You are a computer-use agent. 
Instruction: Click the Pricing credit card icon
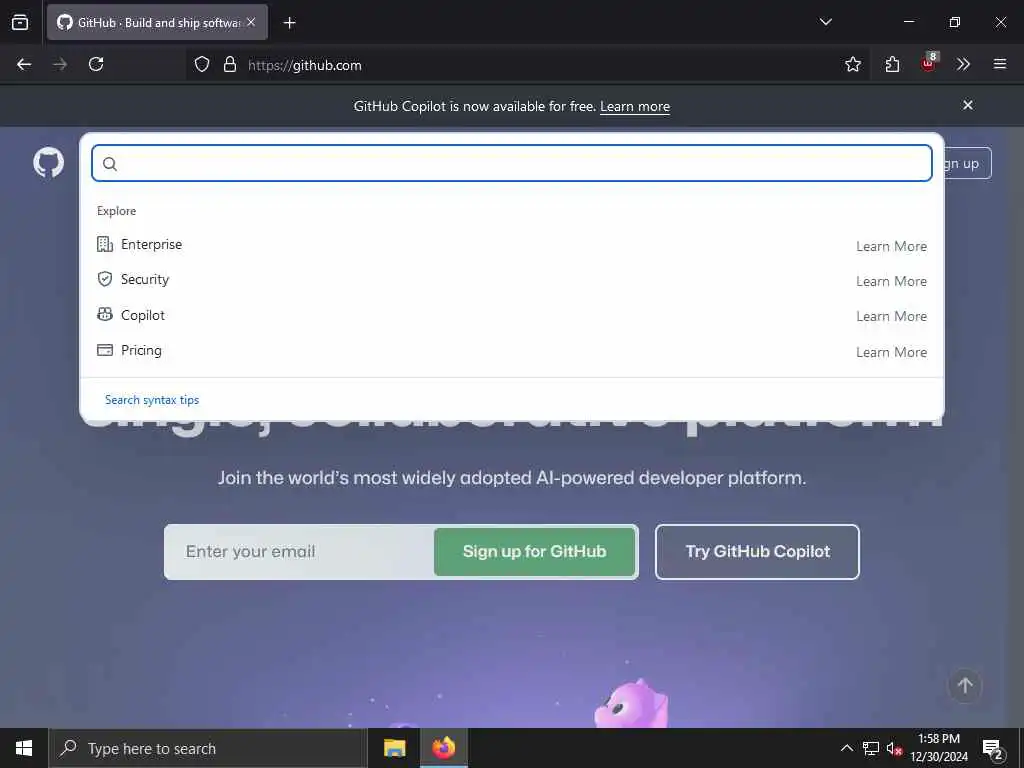point(104,350)
